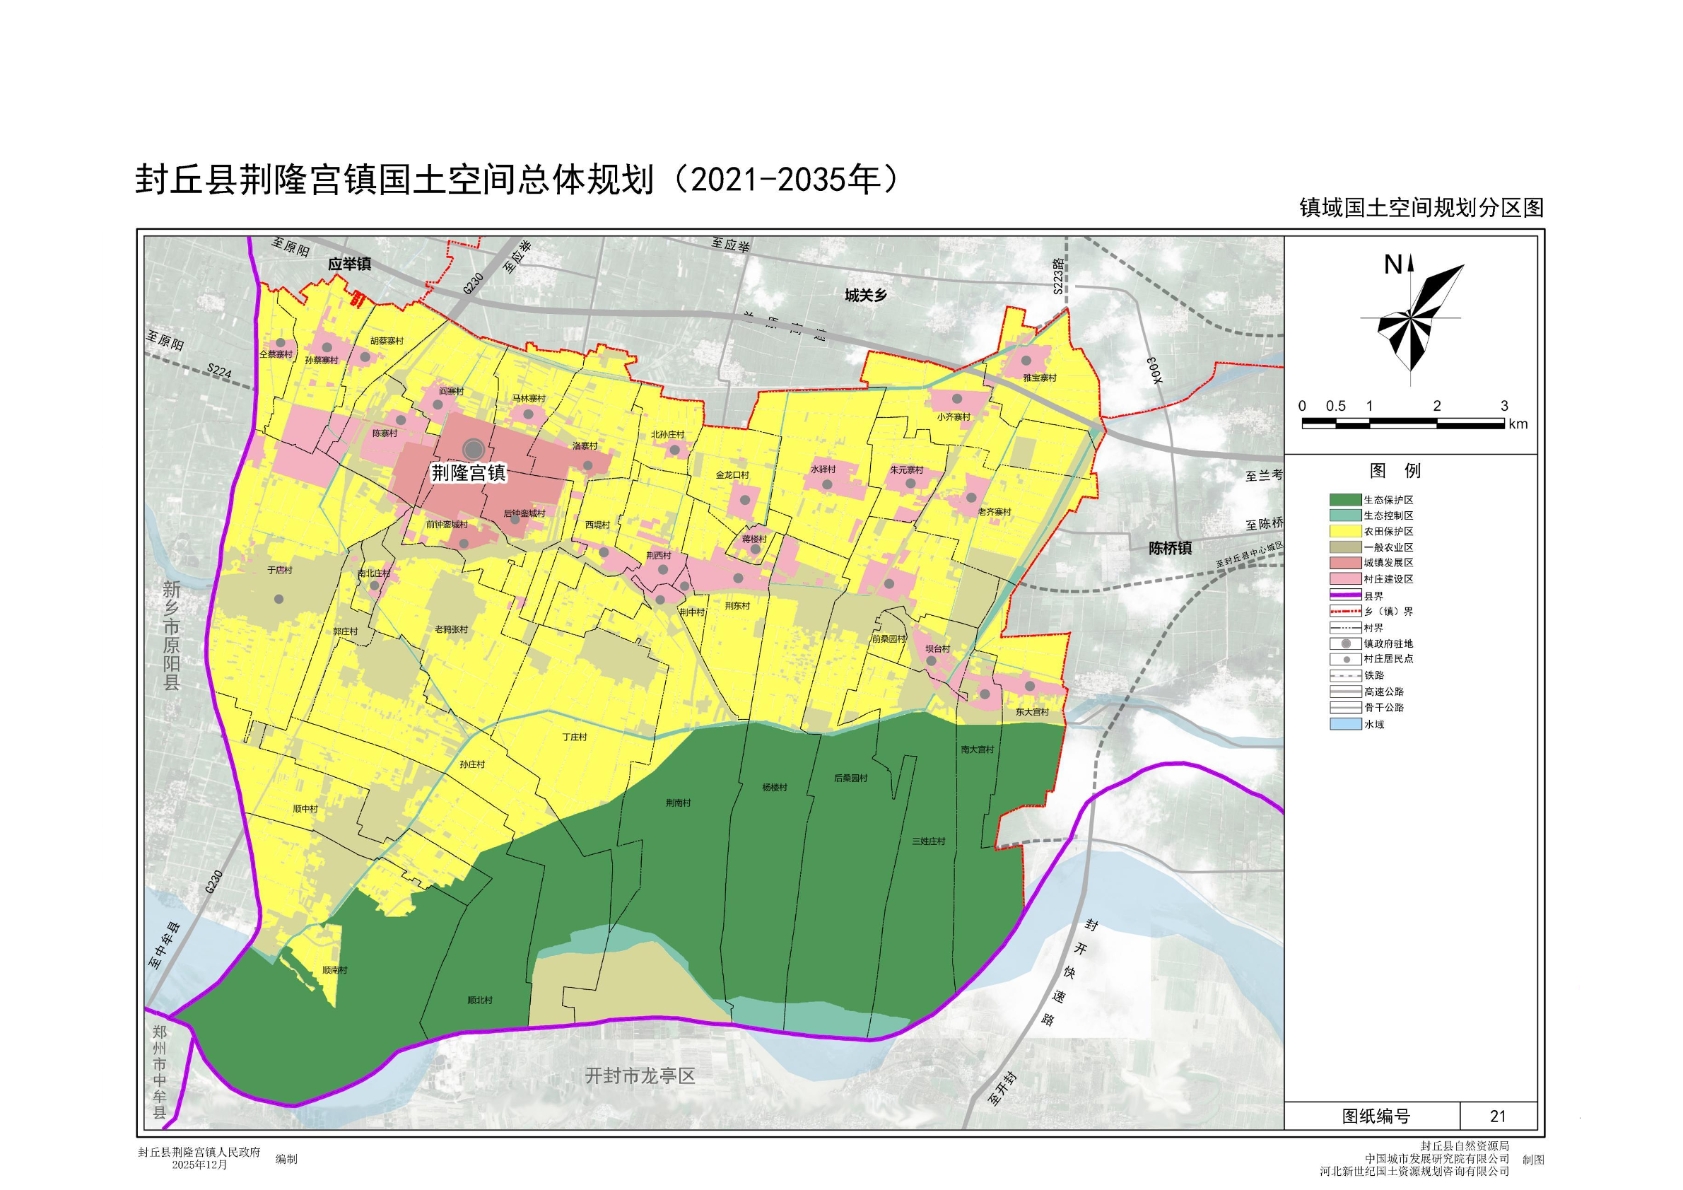The height and width of the screenshot is (1190, 1683).
Task: Click the 开封市龙亭区 label below the map
Action: click(x=639, y=1076)
